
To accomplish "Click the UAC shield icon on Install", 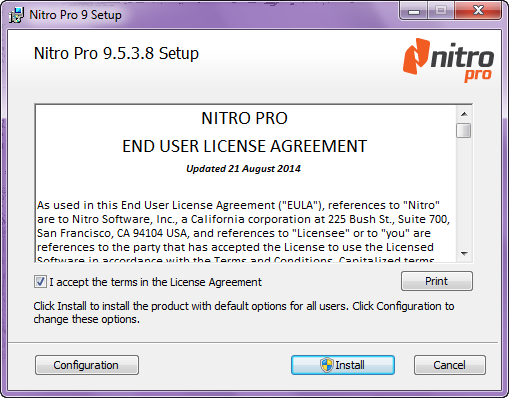I will click(327, 365).
